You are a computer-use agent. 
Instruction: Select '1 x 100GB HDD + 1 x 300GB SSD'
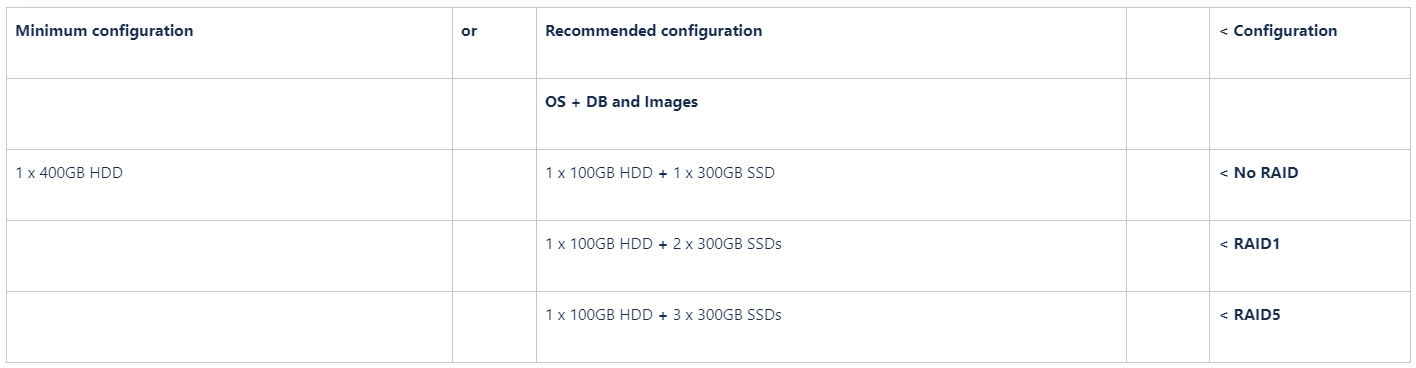tap(831, 185)
